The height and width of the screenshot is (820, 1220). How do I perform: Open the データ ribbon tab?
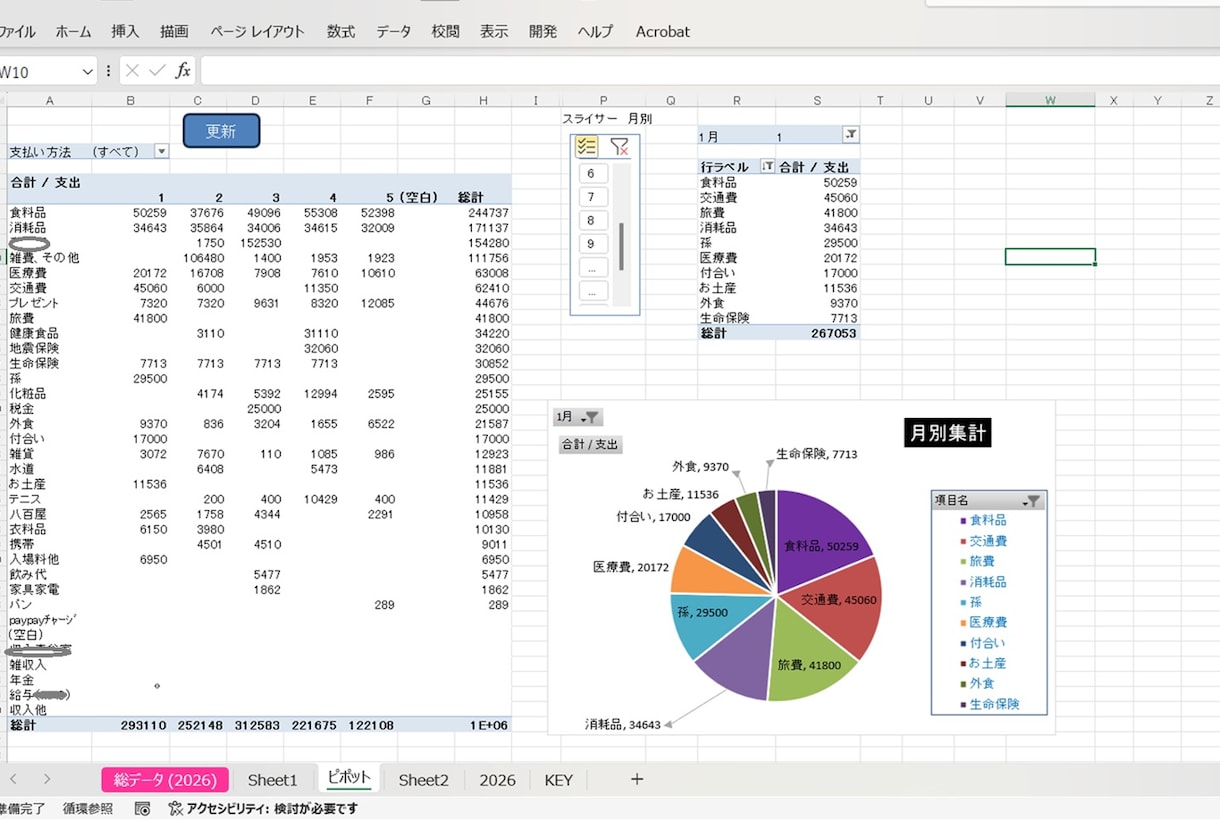(x=394, y=32)
